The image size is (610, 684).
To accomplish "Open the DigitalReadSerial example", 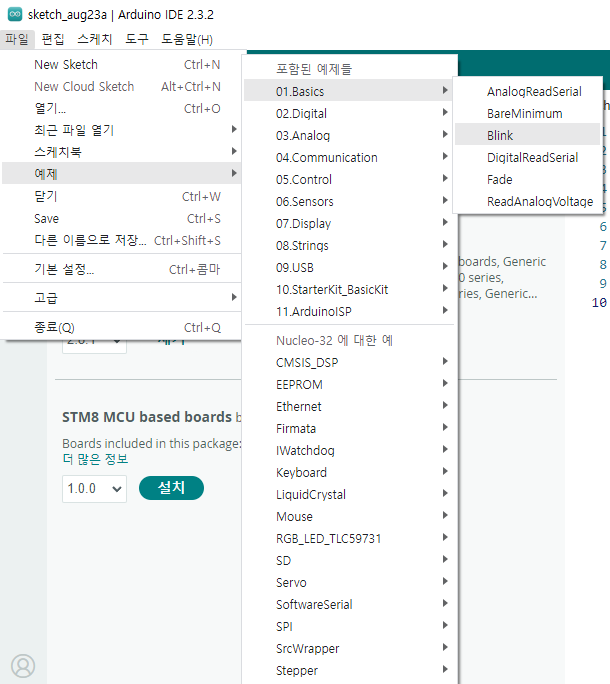I will pos(528,157).
